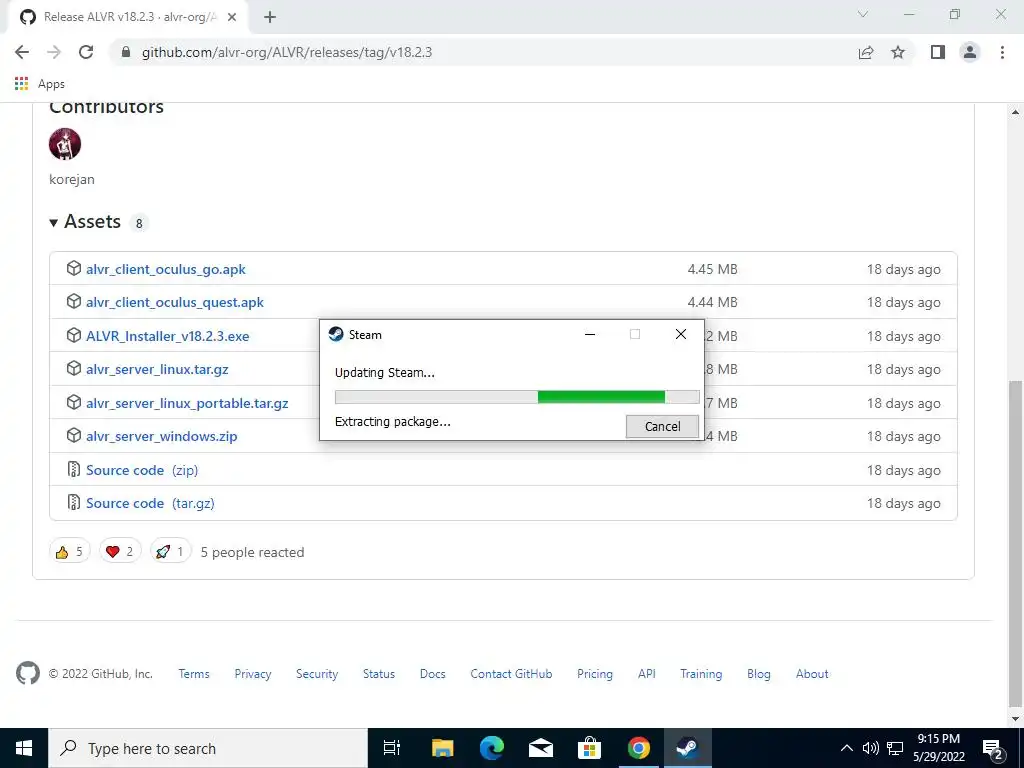Viewport: 1024px width, 768px height.
Task: Select the Release ALVR v18.2.3 tab
Action: coord(128,17)
